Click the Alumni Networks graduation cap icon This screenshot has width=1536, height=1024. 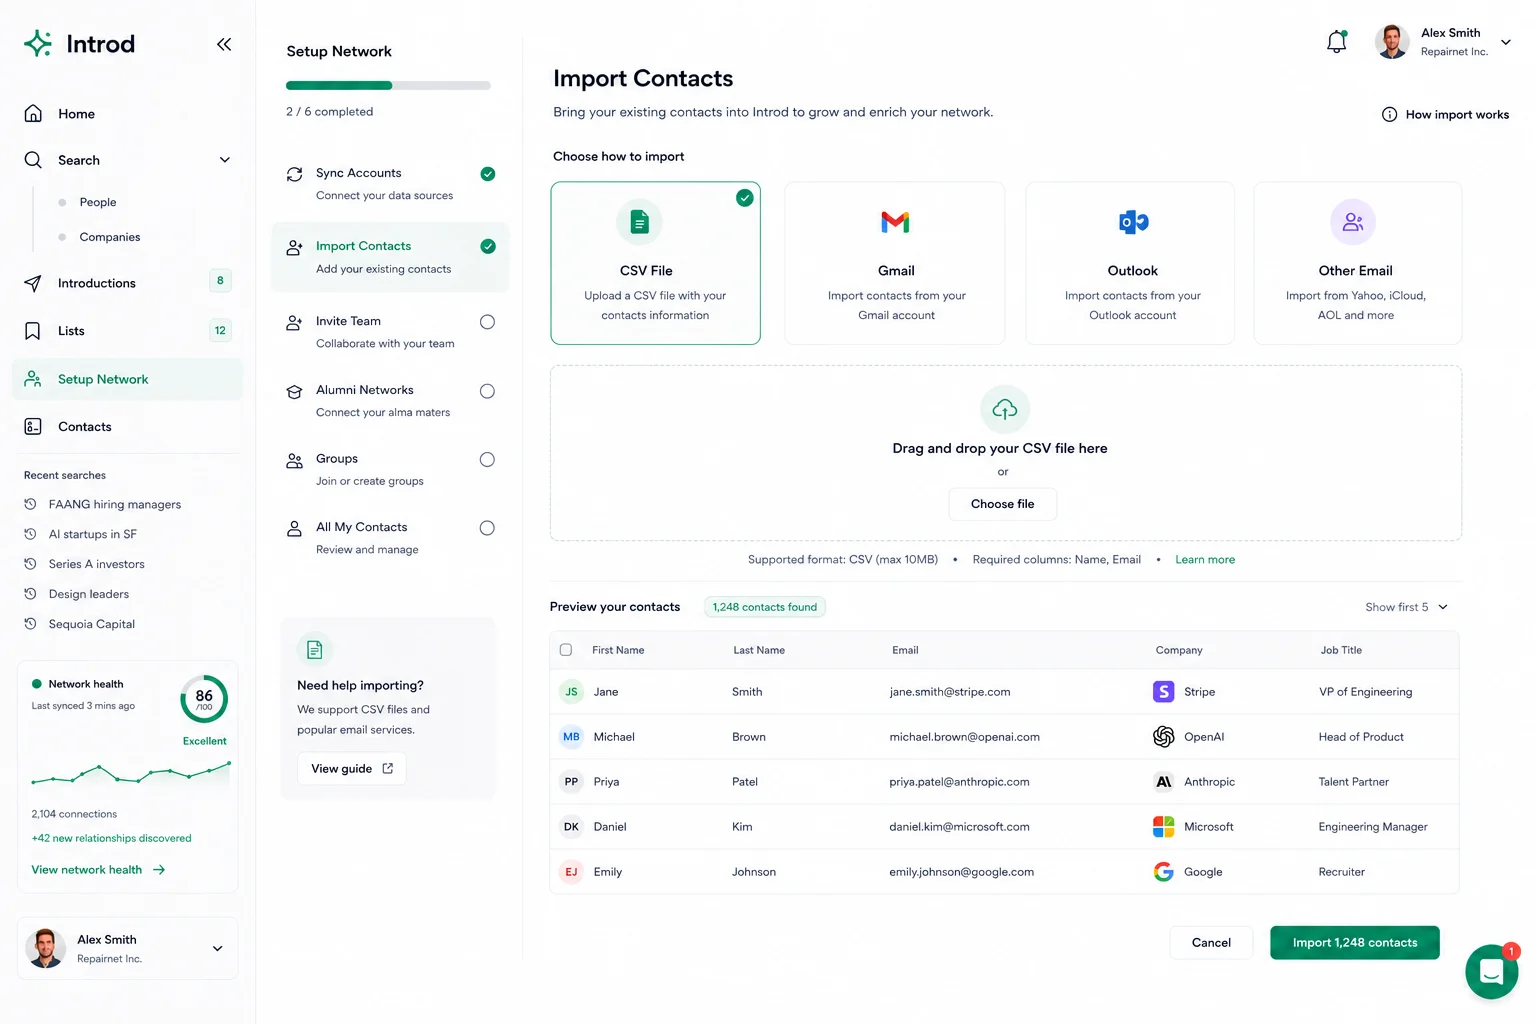click(x=294, y=392)
